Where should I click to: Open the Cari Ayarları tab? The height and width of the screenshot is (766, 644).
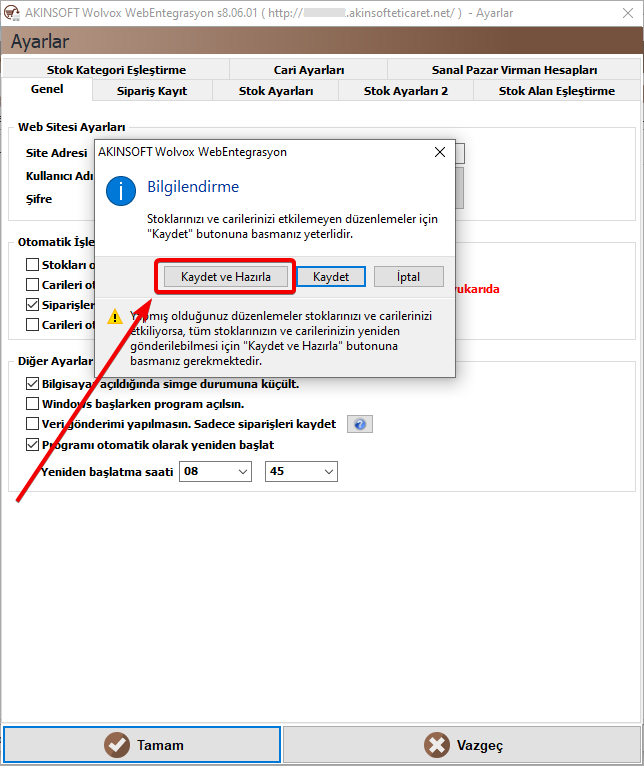(x=309, y=70)
